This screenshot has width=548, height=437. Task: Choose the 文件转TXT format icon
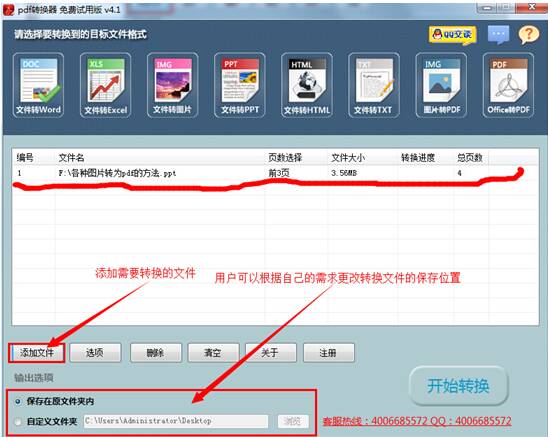pos(374,85)
